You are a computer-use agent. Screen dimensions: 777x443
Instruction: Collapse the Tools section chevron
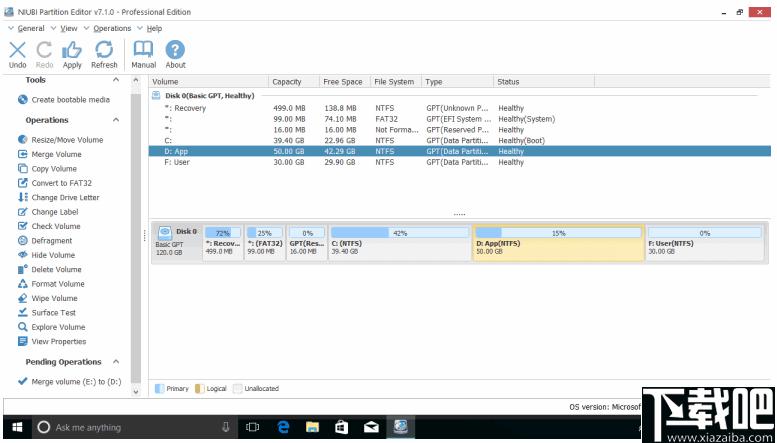click(x=115, y=80)
